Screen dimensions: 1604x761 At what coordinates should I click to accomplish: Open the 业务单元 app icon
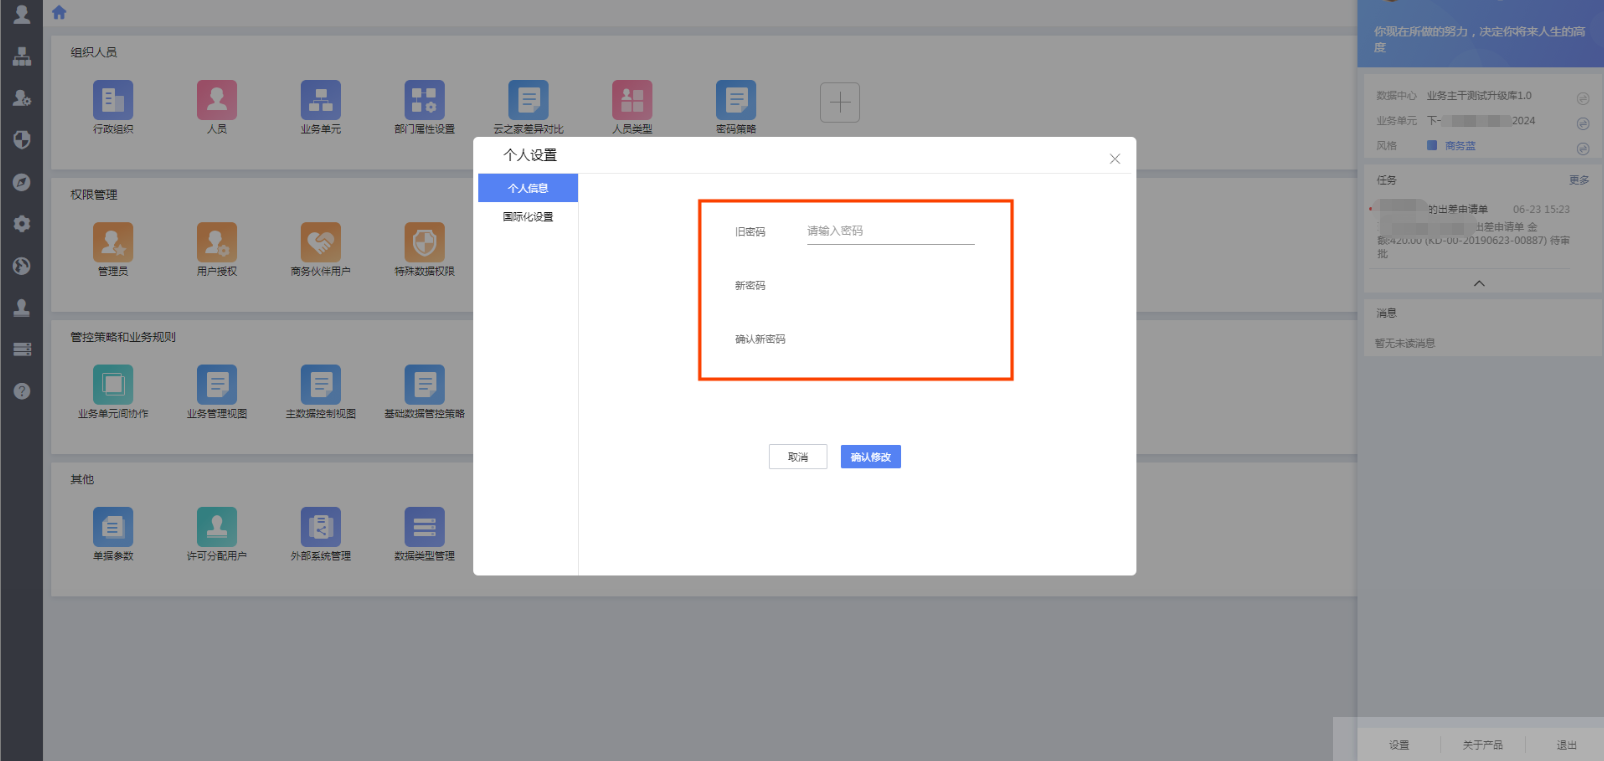pos(321,100)
